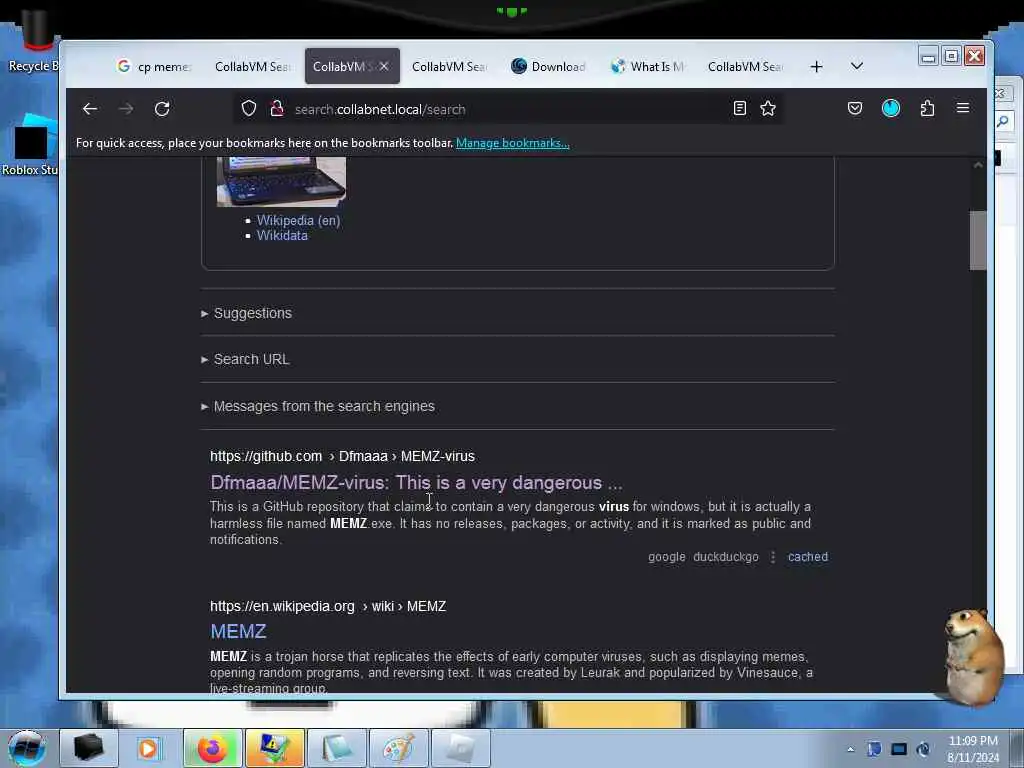Image resolution: width=1024 pixels, height=768 pixels.
Task: Switch to the fourth CollabVM Search tab
Action: coord(449,67)
